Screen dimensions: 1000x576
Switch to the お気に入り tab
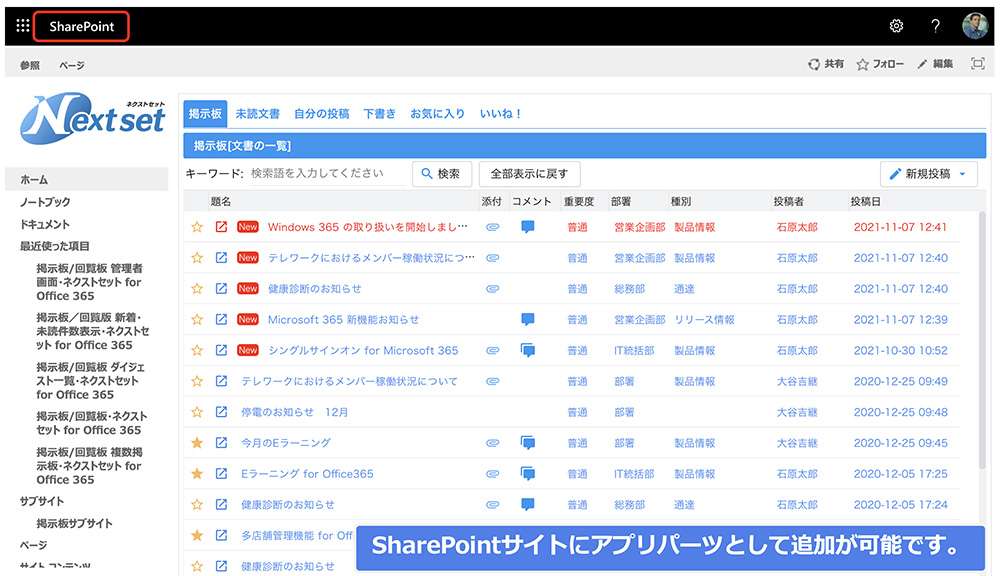[x=438, y=114]
